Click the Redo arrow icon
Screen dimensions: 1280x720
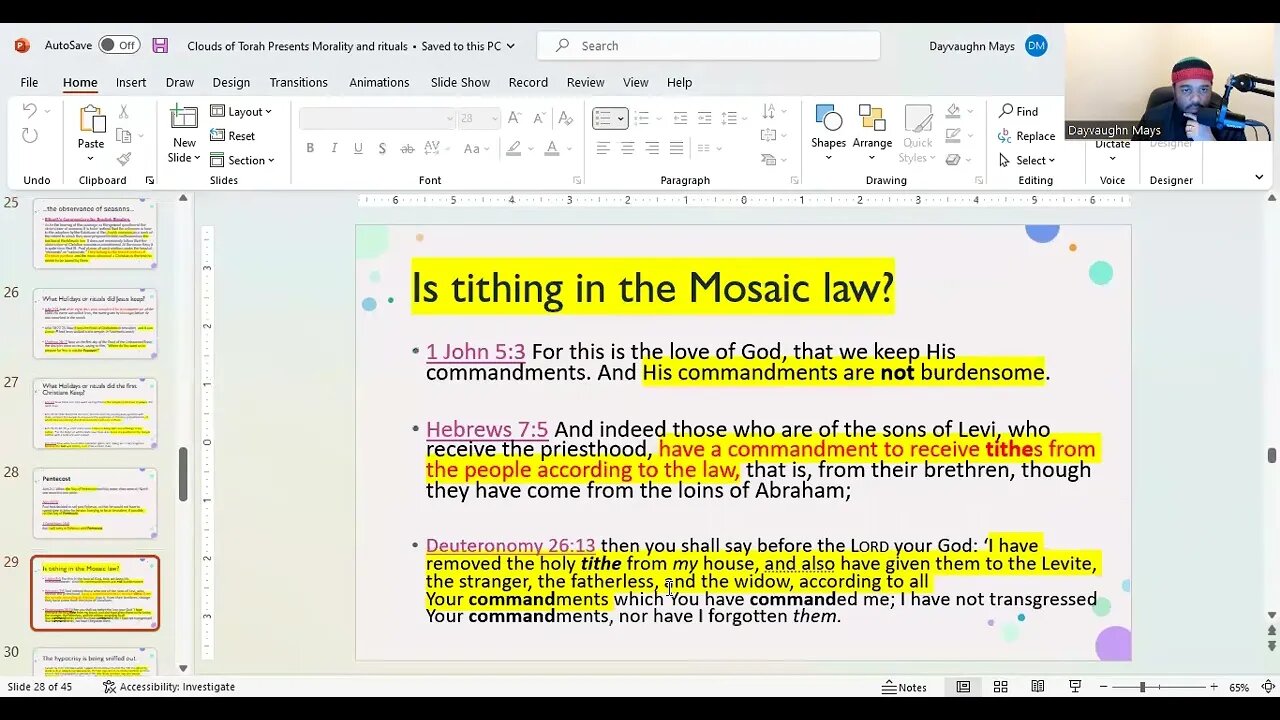pos(30,136)
